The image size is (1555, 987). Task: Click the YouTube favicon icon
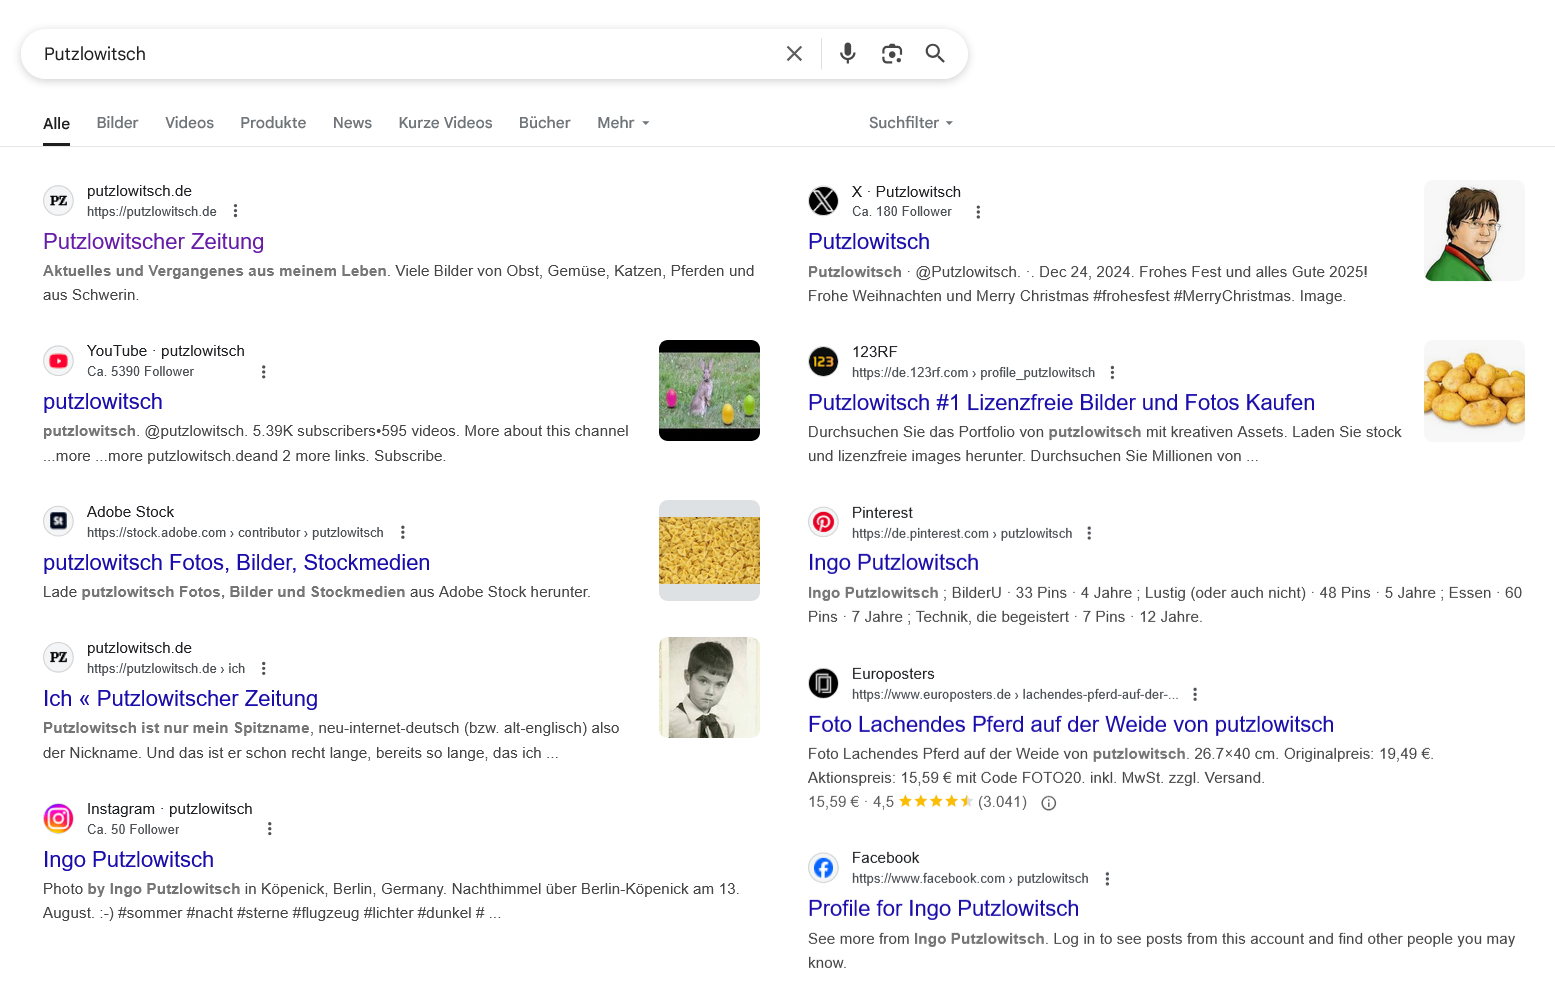[x=59, y=361]
